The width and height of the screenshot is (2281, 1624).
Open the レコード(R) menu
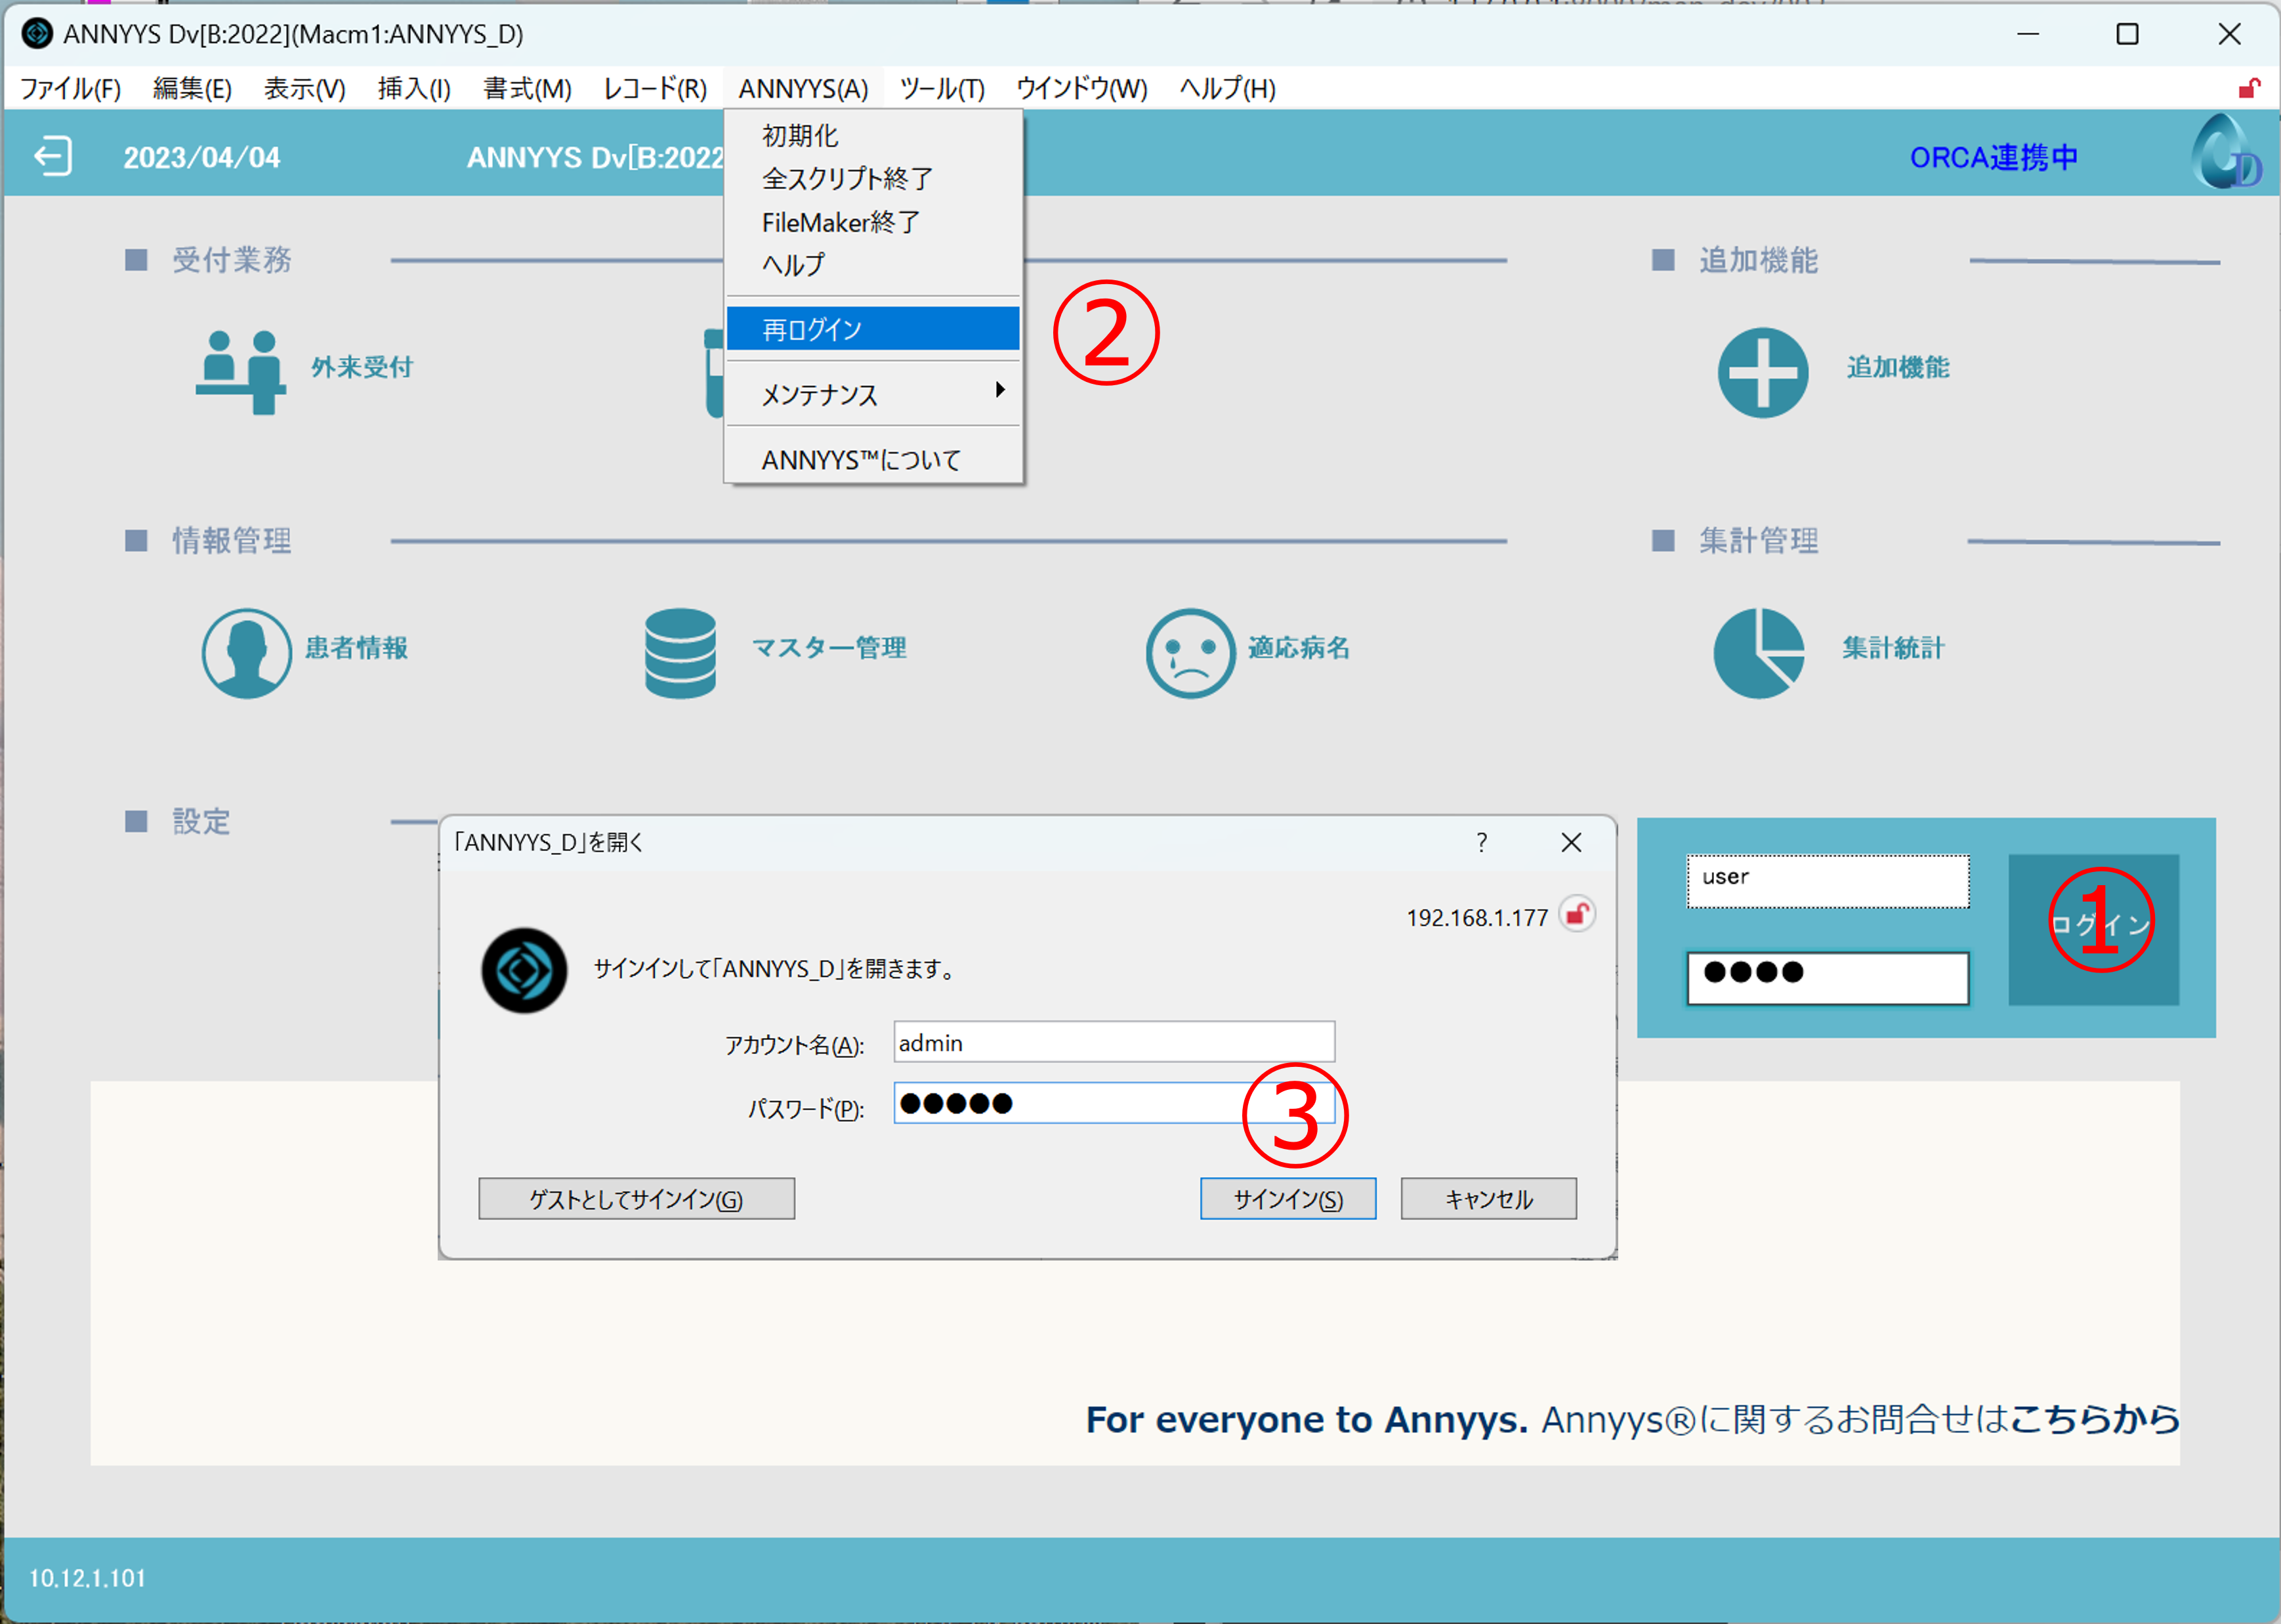[655, 88]
